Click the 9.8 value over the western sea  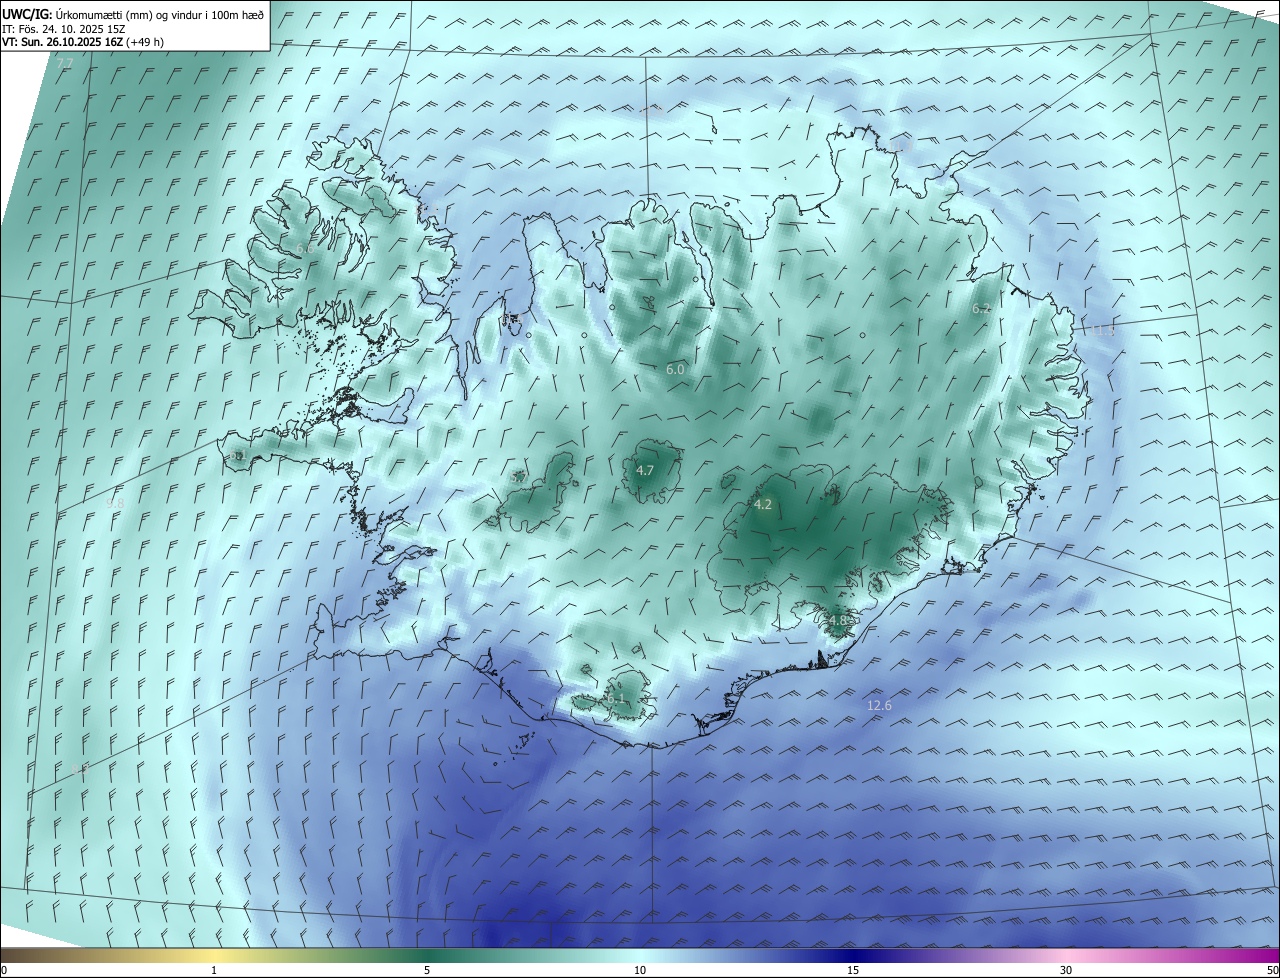click(115, 504)
